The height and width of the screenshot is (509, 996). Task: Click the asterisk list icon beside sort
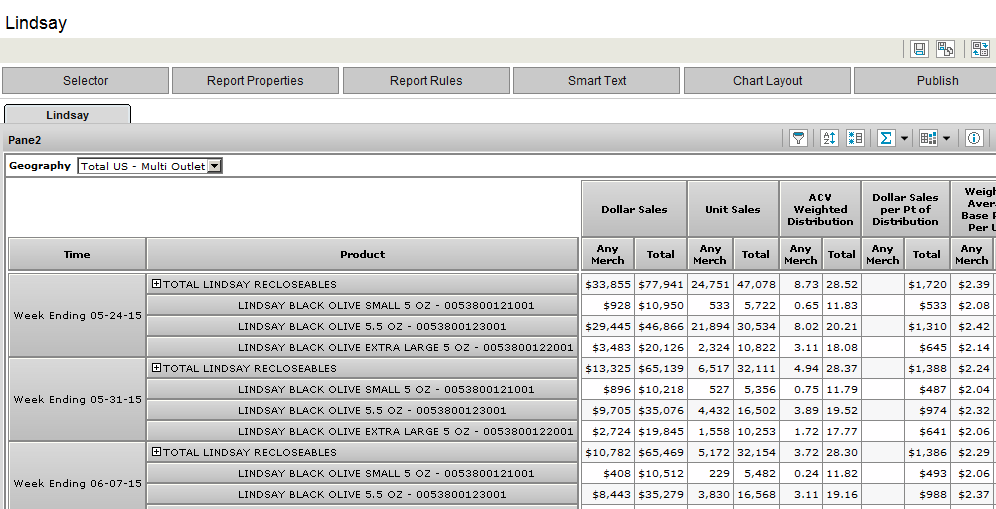pos(855,139)
